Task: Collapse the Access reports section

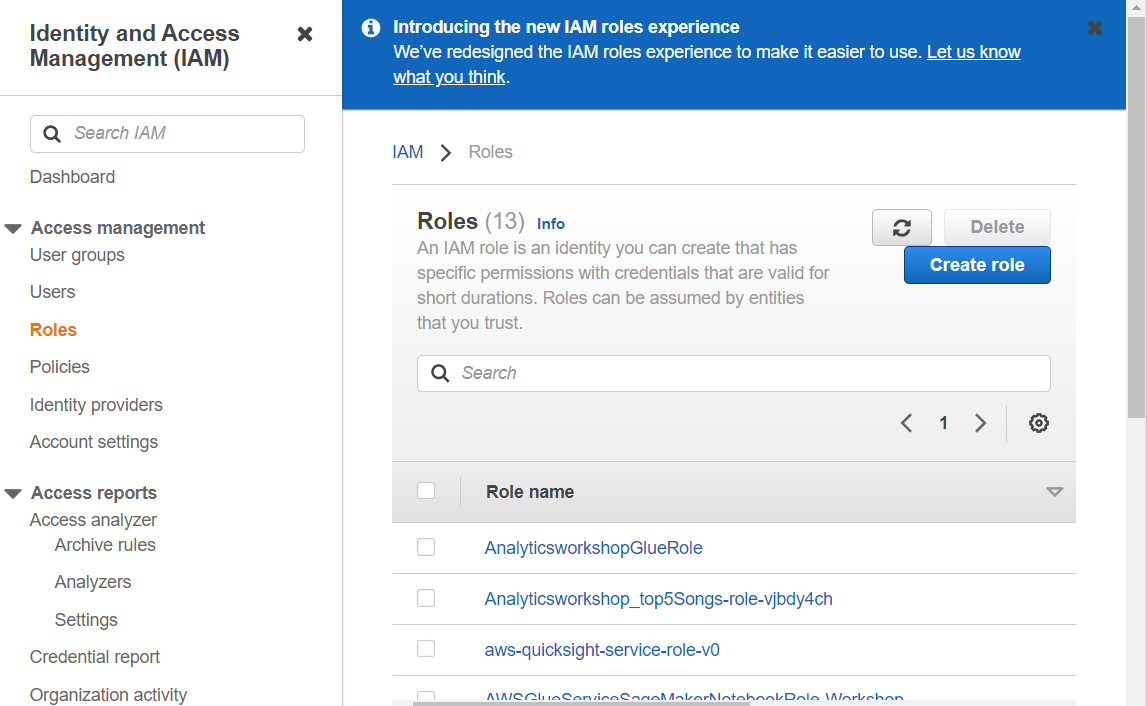Action: pyautogui.click(x=13, y=493)
